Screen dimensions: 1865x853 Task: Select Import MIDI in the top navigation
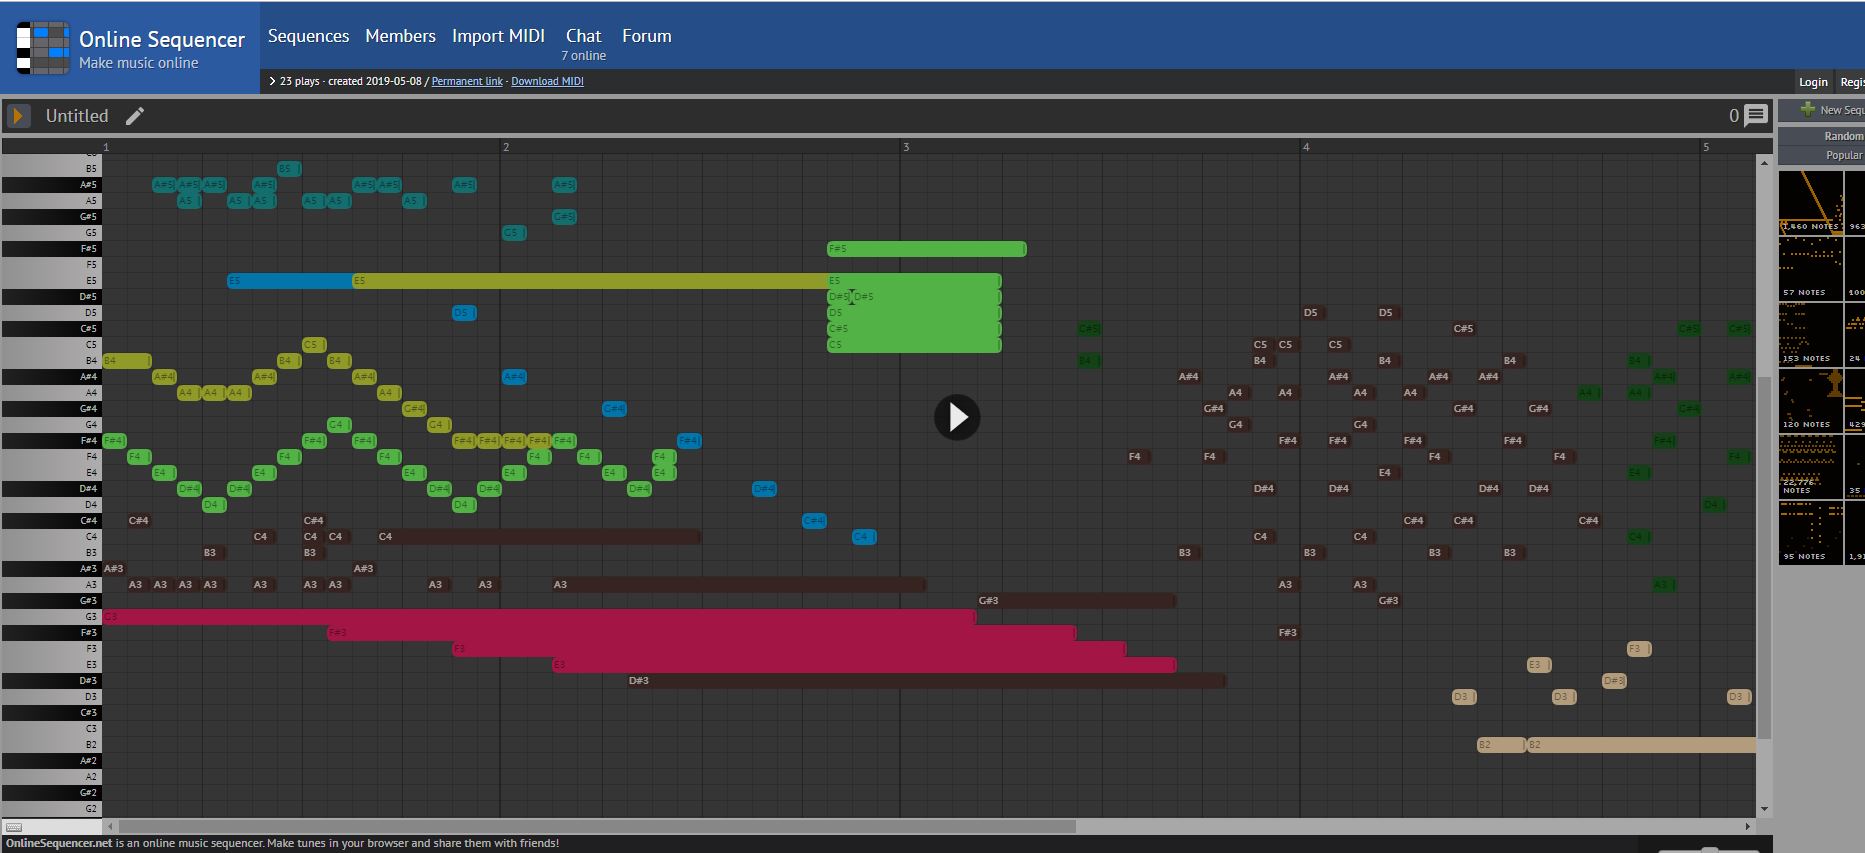tap(498, 36)
